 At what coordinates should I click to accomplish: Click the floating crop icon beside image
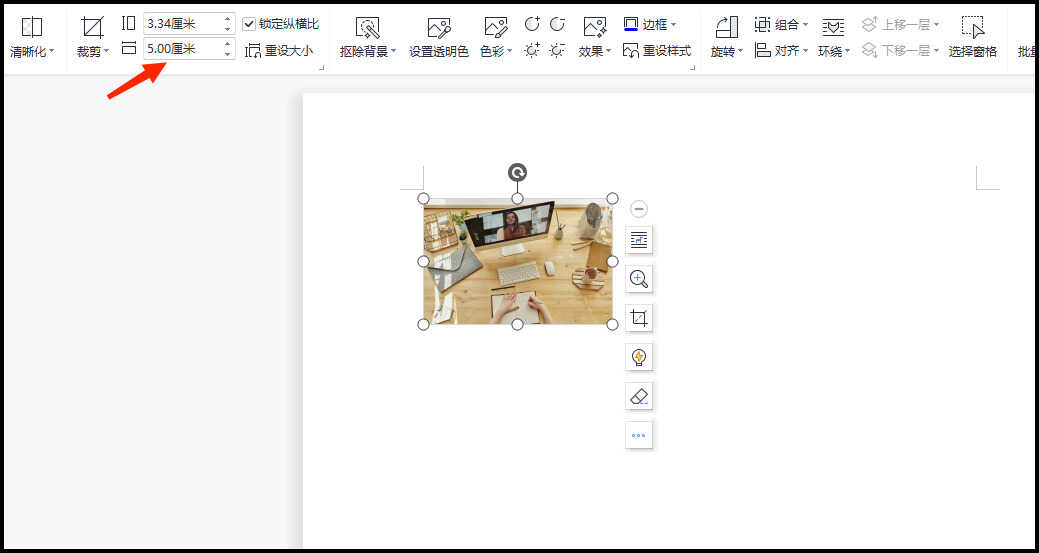tap(639, 318)
